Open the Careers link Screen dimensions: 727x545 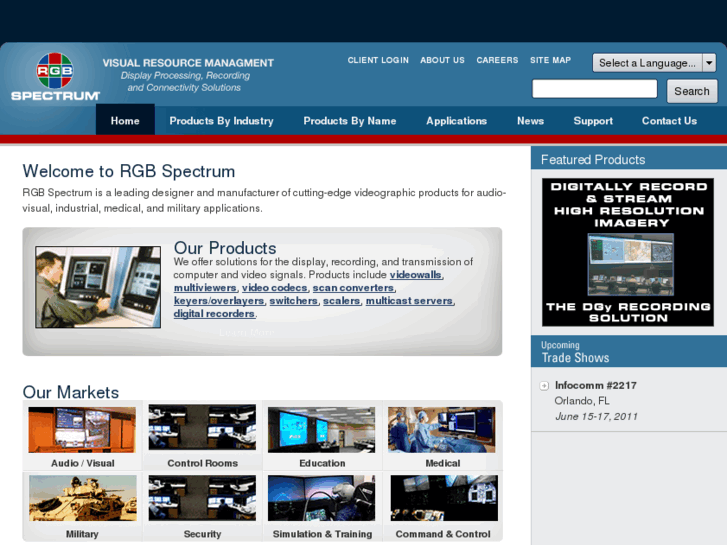click(x=497, y=60)
